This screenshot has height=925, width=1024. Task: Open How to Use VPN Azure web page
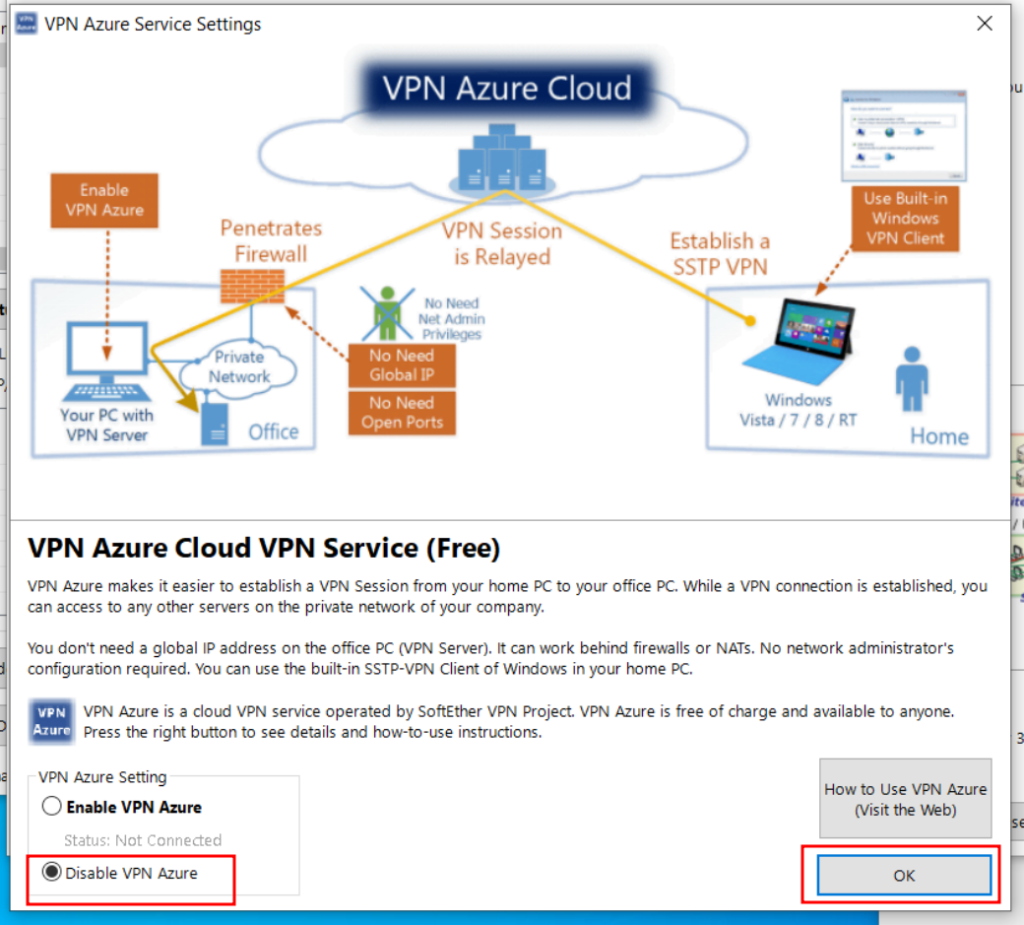(905, 799)
